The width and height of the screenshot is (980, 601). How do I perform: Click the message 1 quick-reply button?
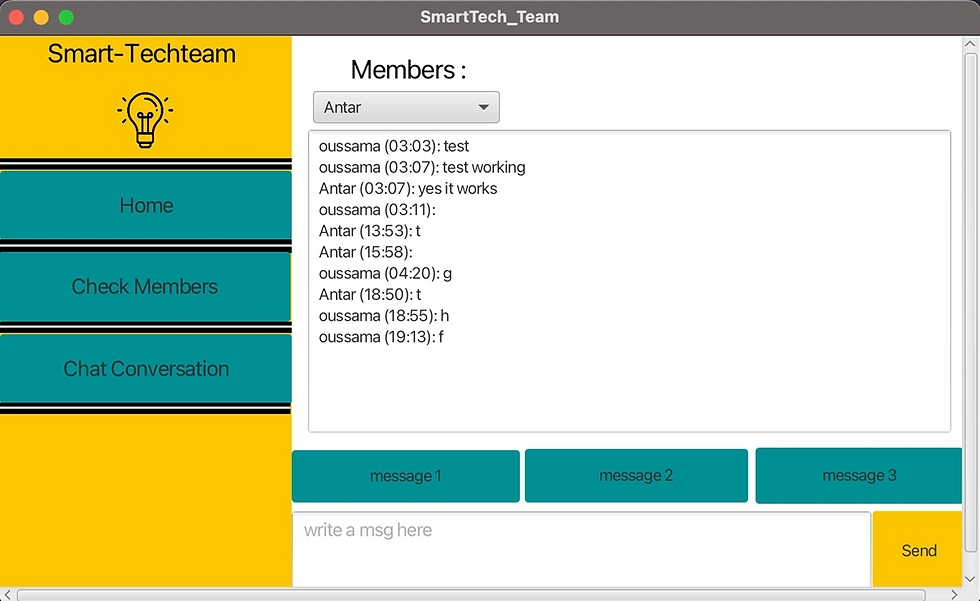(x=406, y=476)
